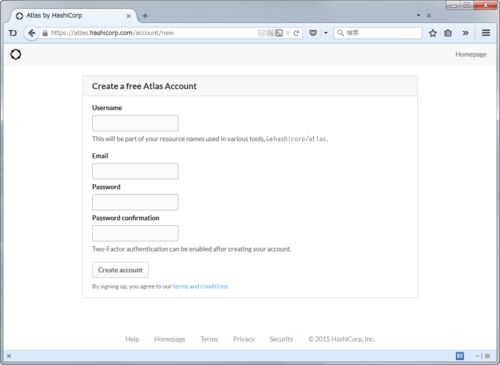Click the Password input field

point(135,202)
